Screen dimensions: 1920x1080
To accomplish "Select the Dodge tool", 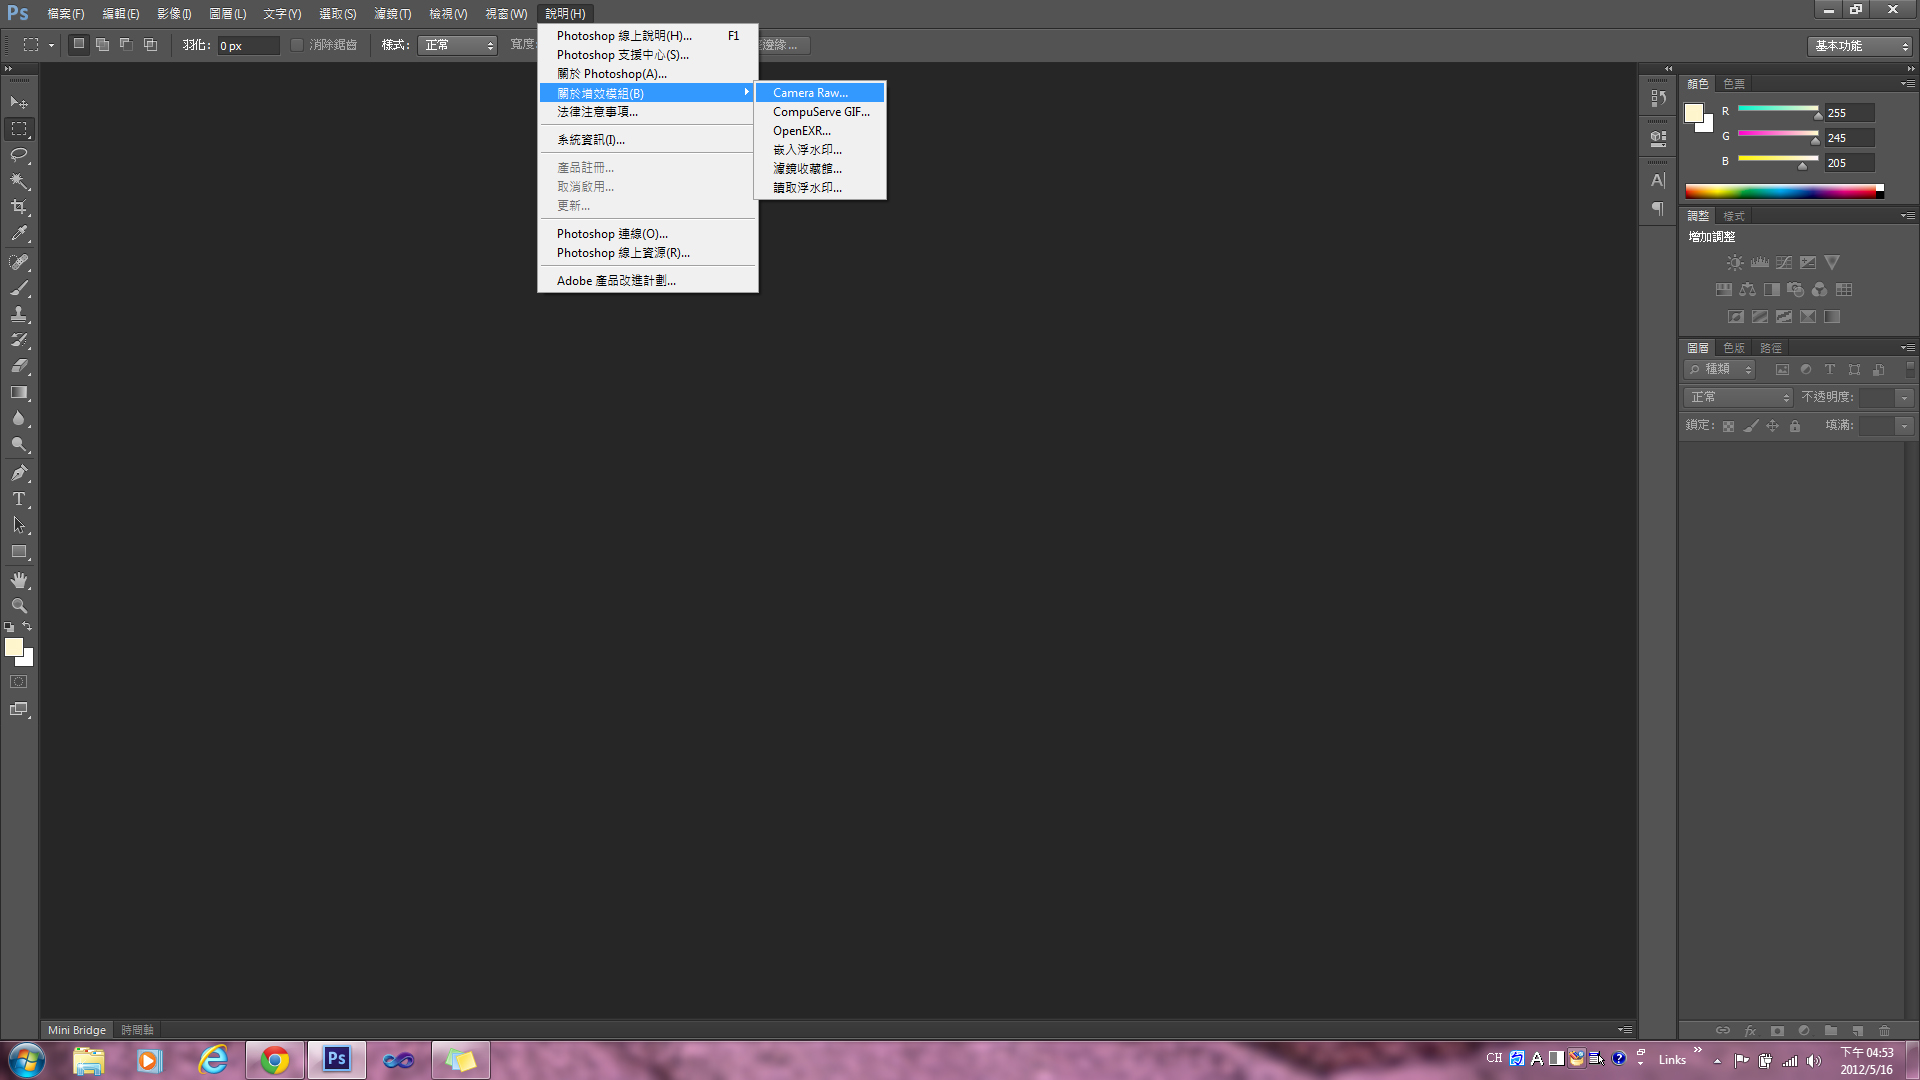I will click(19, 445).
